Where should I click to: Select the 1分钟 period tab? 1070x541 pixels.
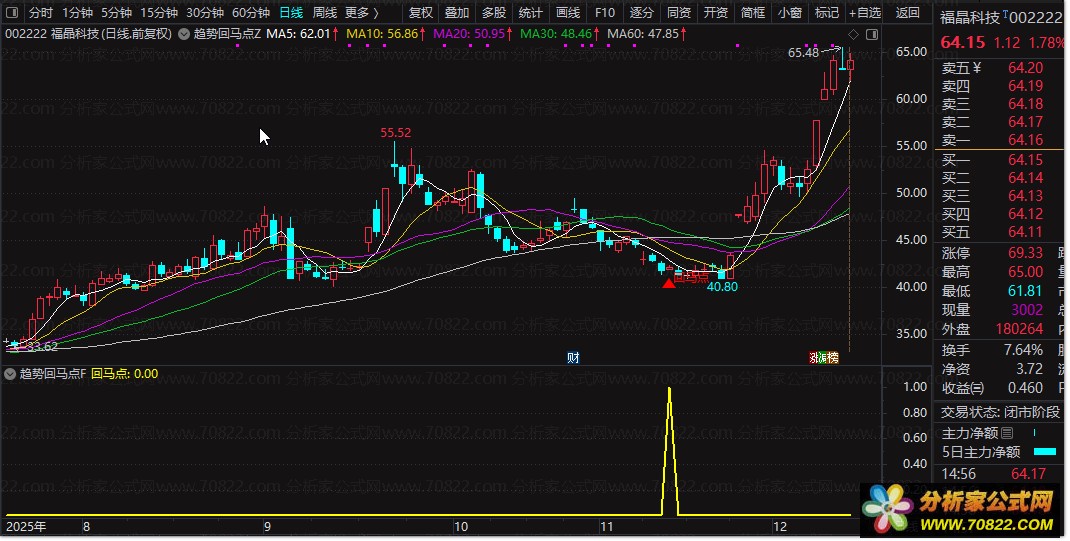click(77, 12)
